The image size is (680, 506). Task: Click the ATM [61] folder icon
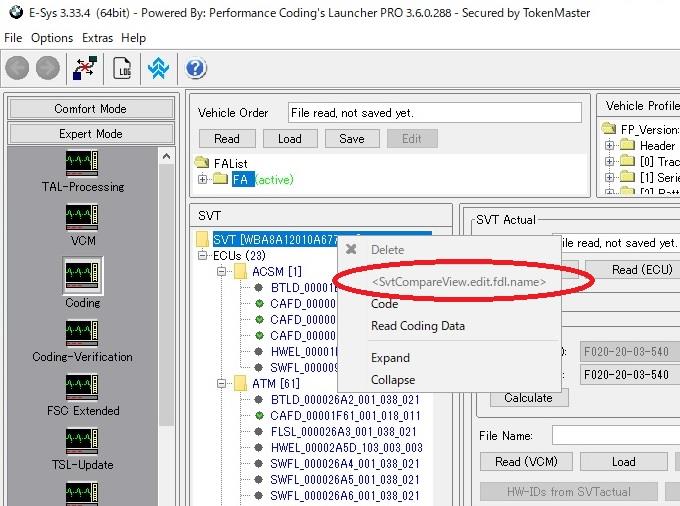click(x=240, y=383)
